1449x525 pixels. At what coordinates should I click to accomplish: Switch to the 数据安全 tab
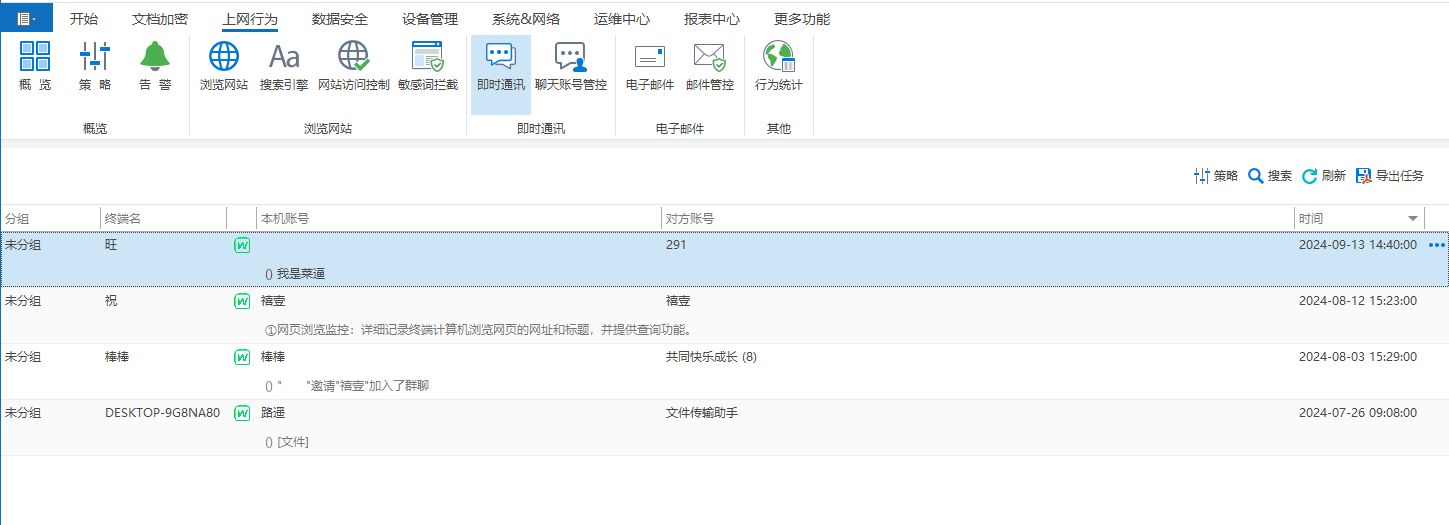(x=339, y=19)
